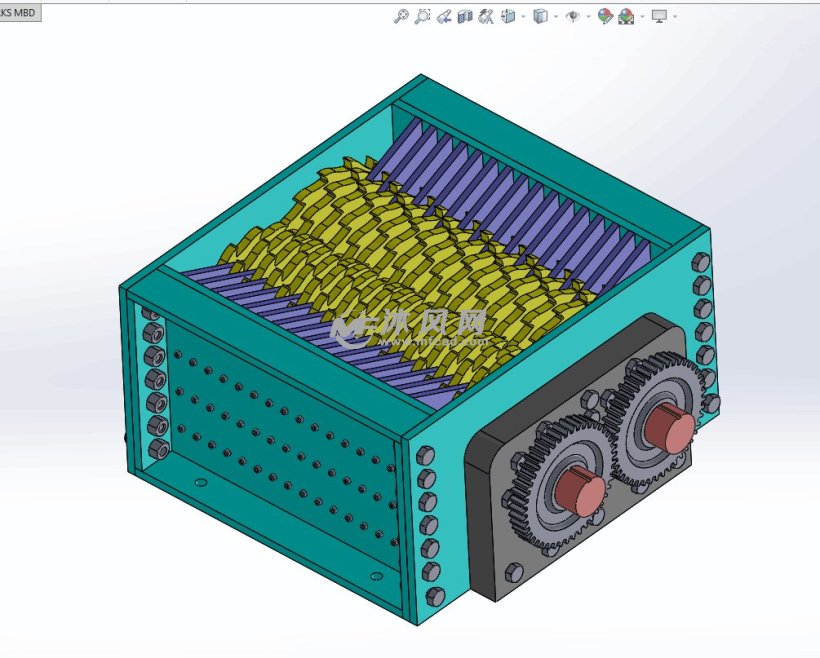Open the View Settings dropdown arrow
This screenshot has height=658, width=820.
(x=676, y=15)
